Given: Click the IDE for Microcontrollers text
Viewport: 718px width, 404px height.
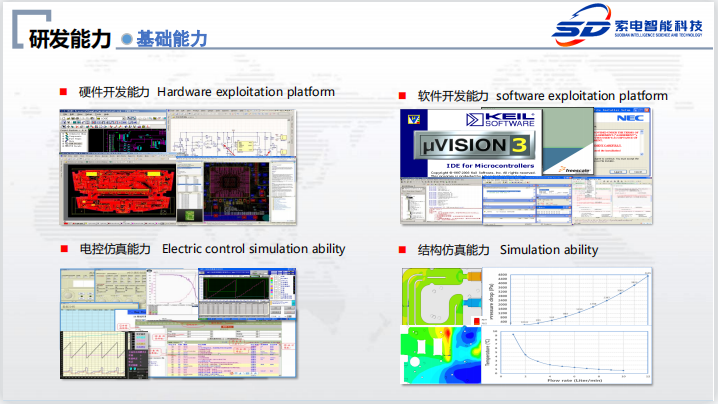Looking at the screenshot, I should click(490, 165).
